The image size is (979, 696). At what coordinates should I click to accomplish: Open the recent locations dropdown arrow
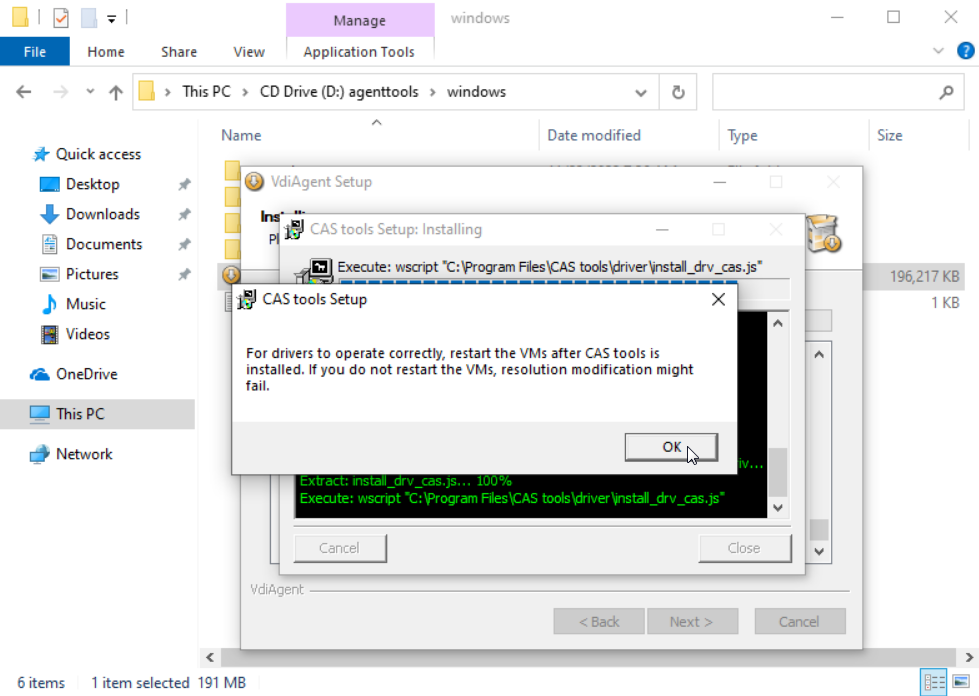(x=91, y=92)
